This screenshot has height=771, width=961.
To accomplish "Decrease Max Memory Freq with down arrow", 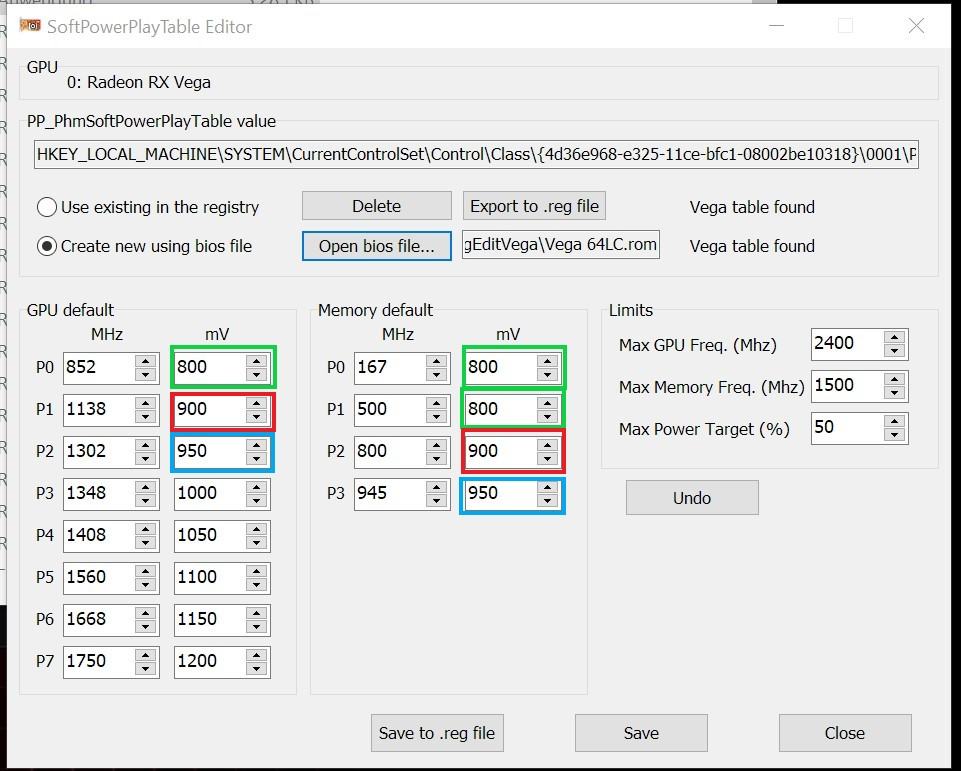I will click(895, 393).
